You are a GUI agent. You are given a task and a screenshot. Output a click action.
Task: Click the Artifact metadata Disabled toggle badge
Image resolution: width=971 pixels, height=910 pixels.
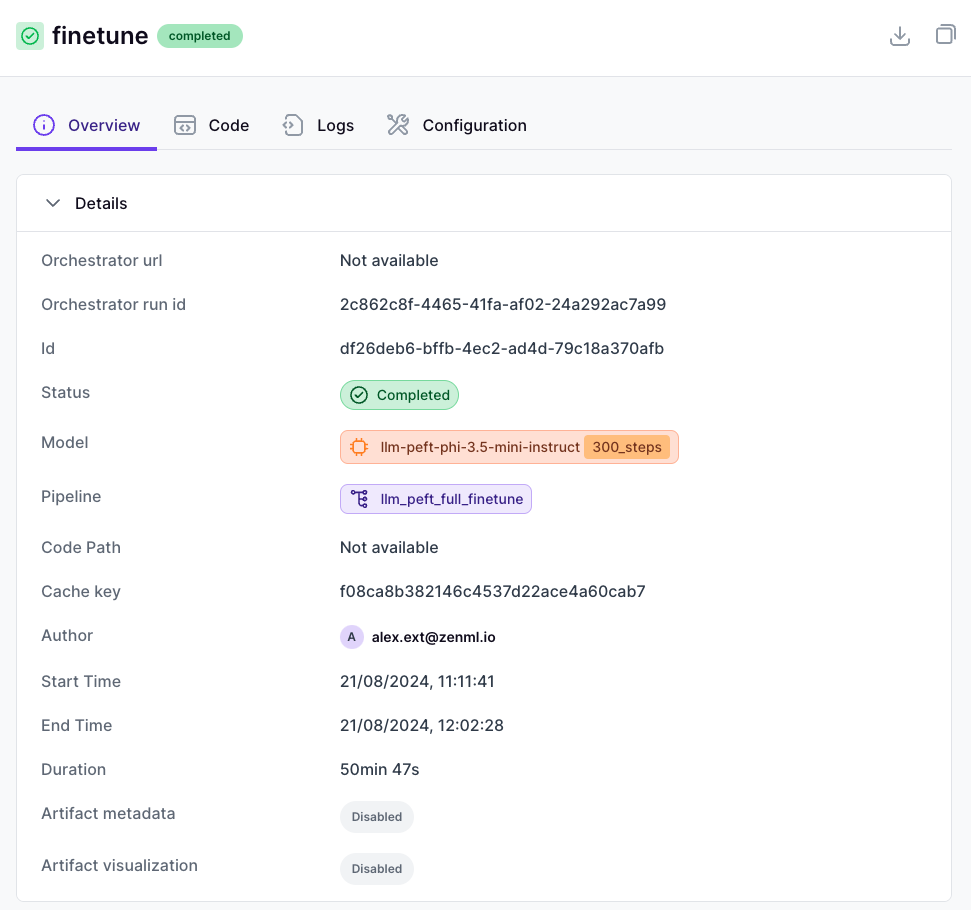pyautogui.click(x=377, y=817)
